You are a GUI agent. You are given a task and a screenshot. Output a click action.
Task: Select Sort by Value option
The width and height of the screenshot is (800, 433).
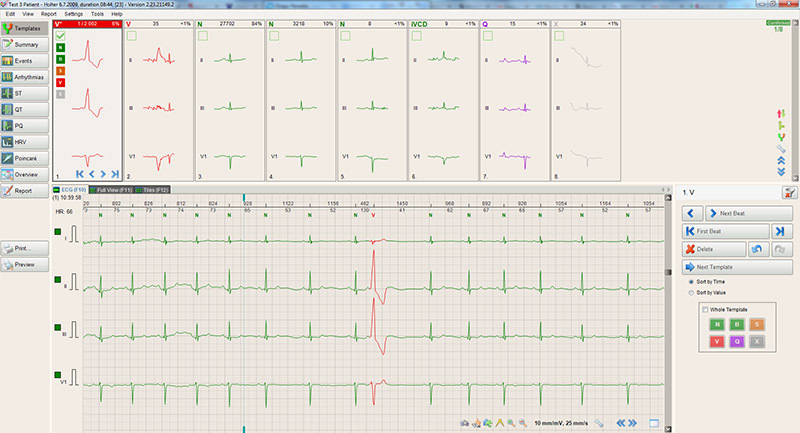click(x=691, y=293)
